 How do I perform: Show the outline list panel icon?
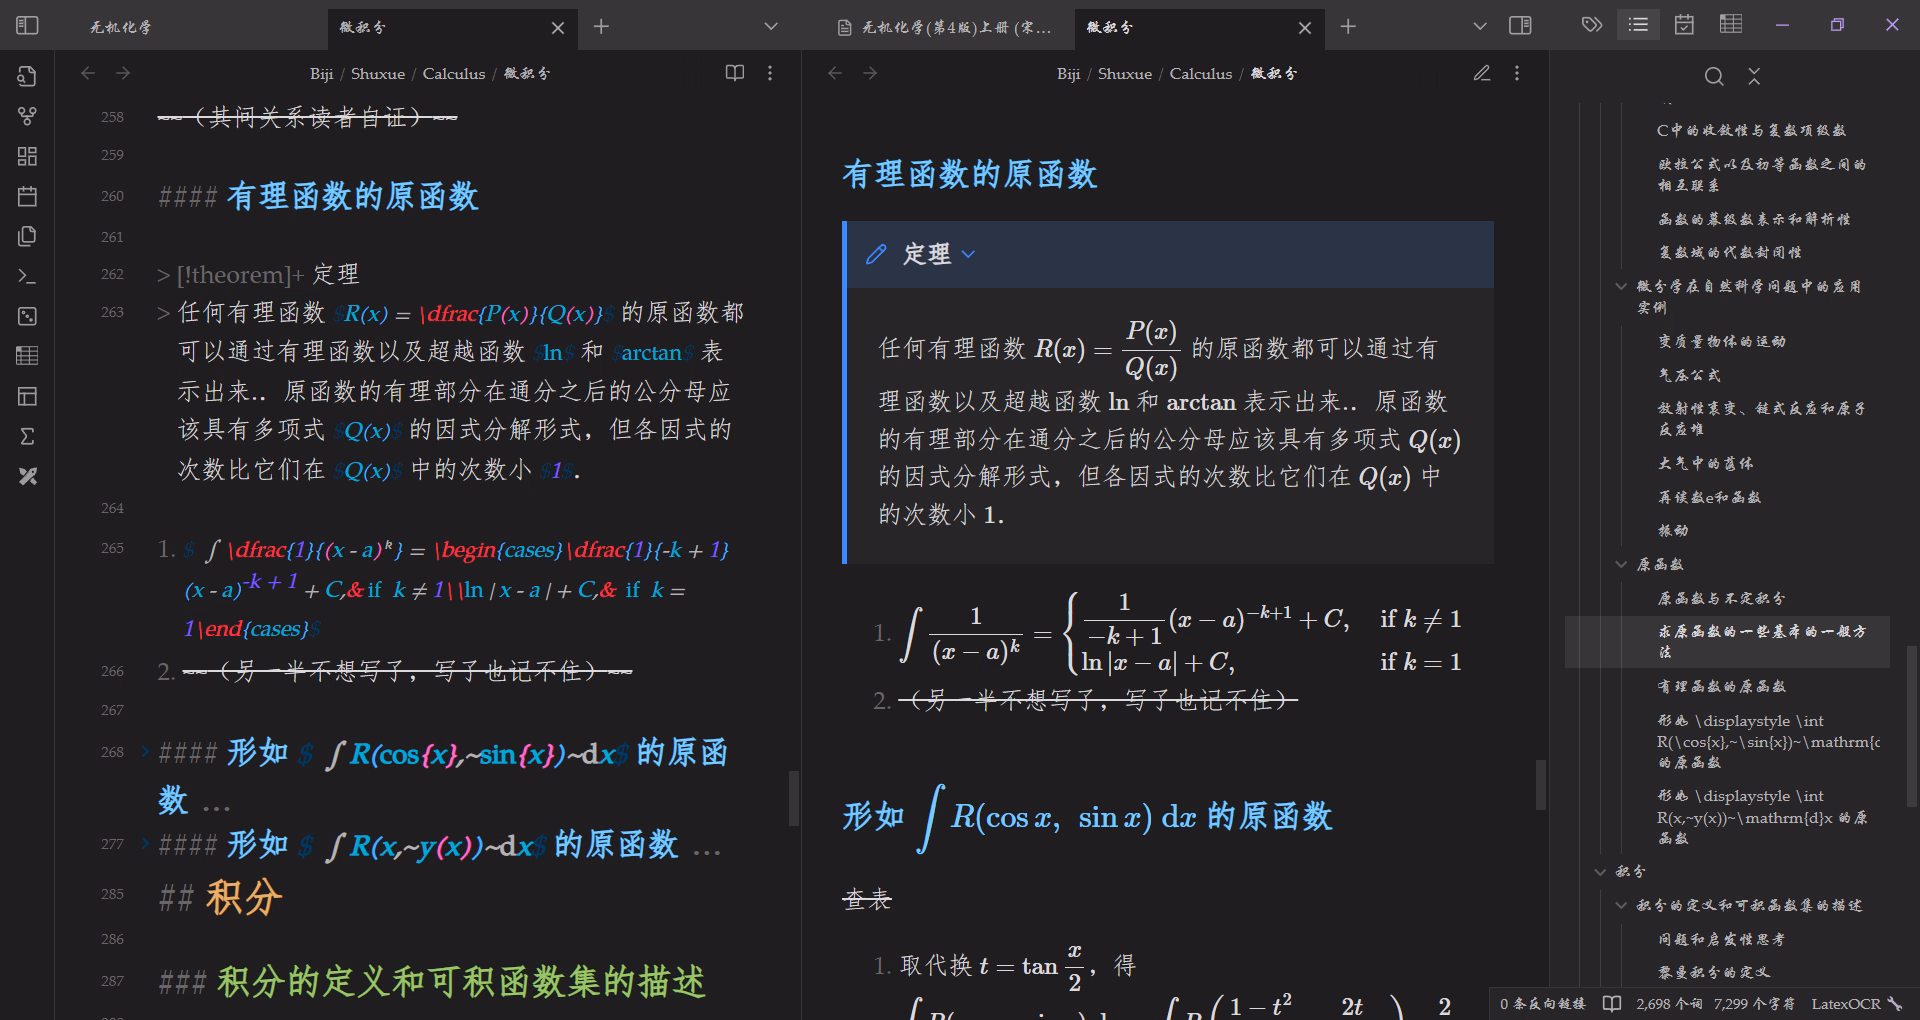tap(1638, 25)
